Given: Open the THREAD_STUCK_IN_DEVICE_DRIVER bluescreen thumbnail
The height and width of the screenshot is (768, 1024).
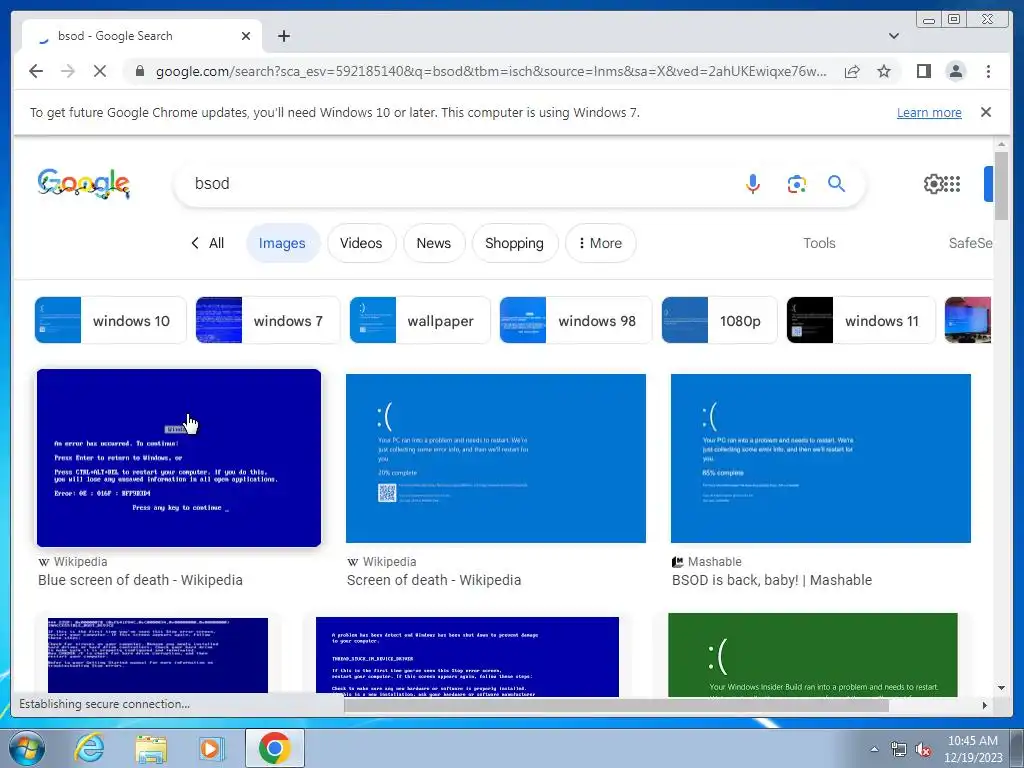Looking at the screenshot, I should [467, 656].
